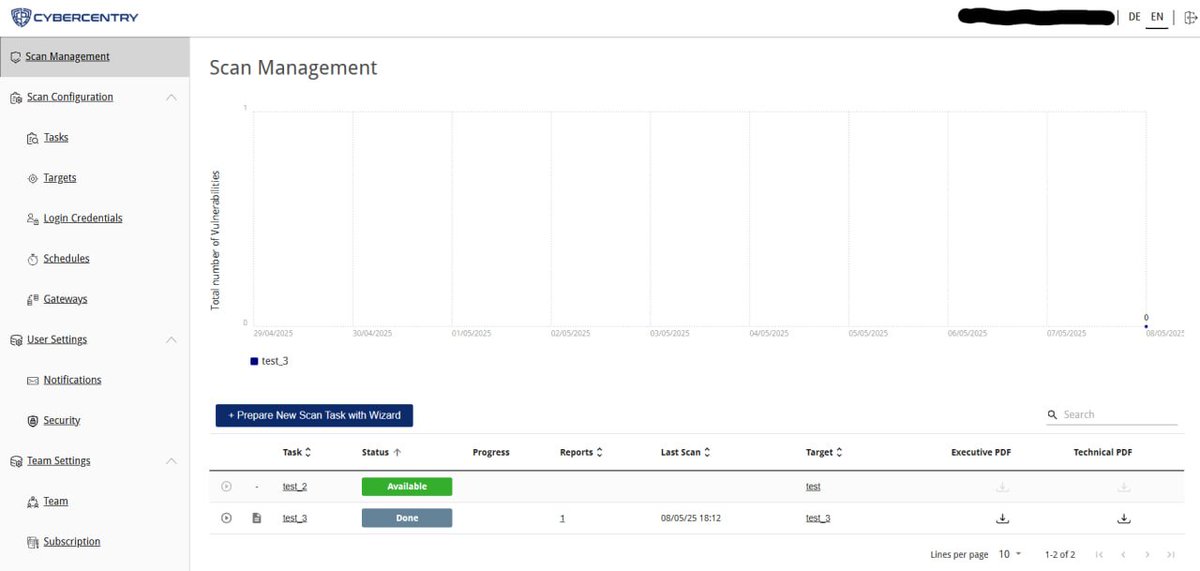Viewport: 1200px width, 571px height.
Task: Click the Login Credentials user icon
Action: (x=33, y=218)
